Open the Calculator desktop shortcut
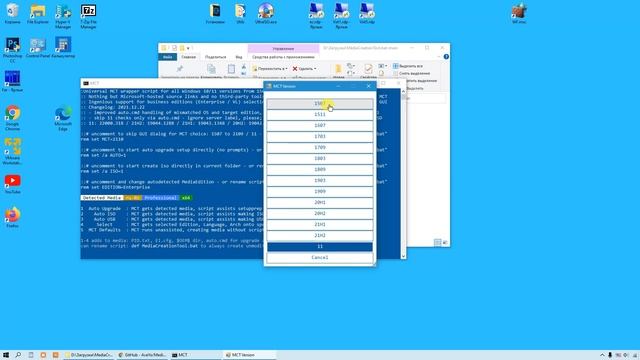The image size is (640, 360). pos(63,47)
